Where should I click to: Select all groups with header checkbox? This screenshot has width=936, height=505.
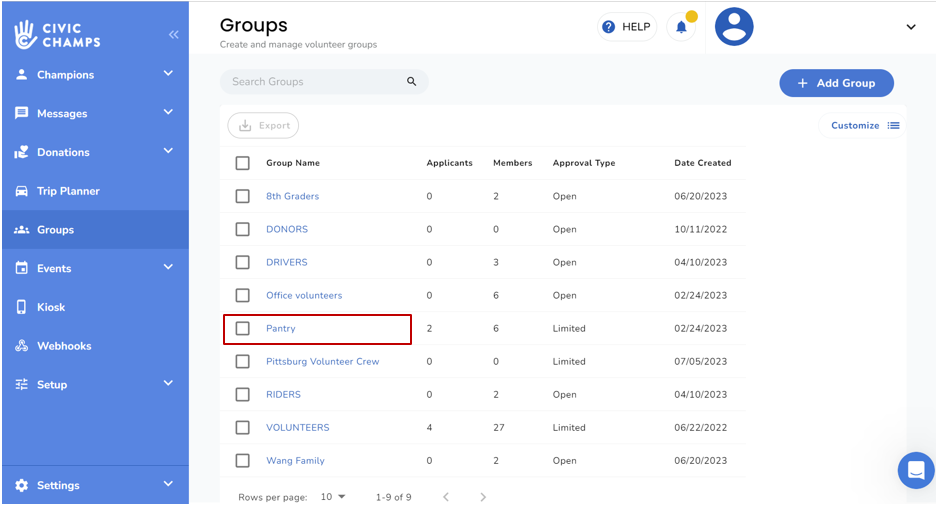tap(243, 163)
